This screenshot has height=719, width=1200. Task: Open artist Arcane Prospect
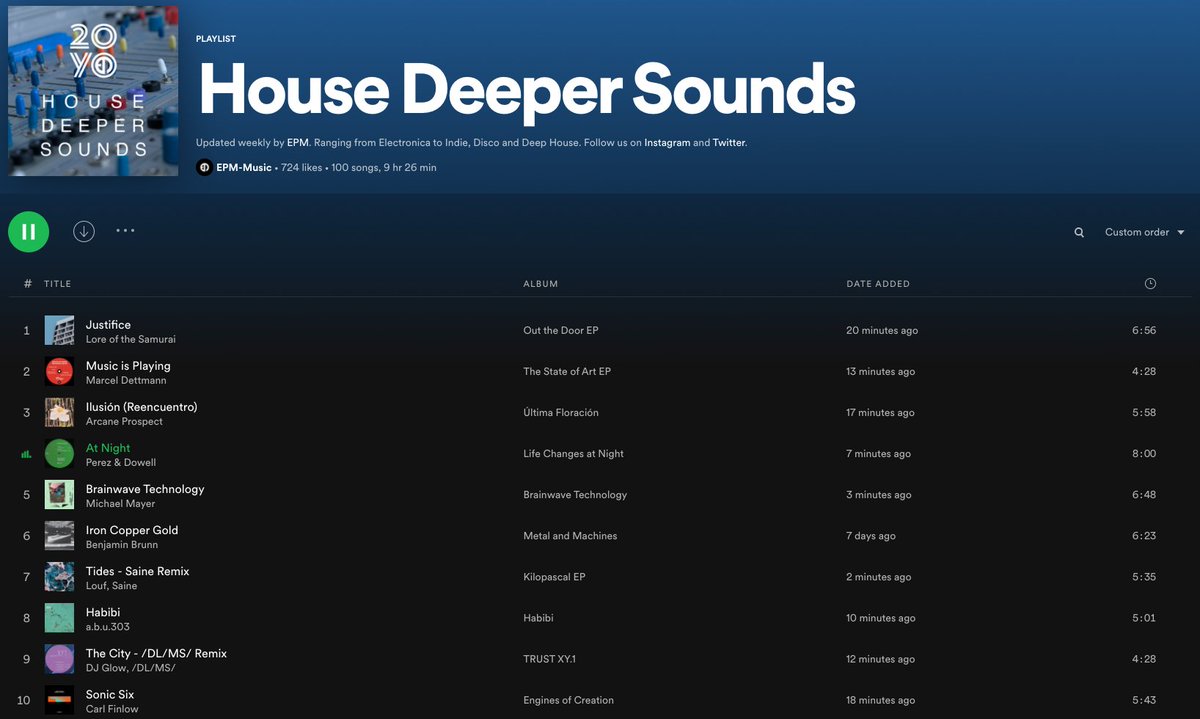coord(124,422)
